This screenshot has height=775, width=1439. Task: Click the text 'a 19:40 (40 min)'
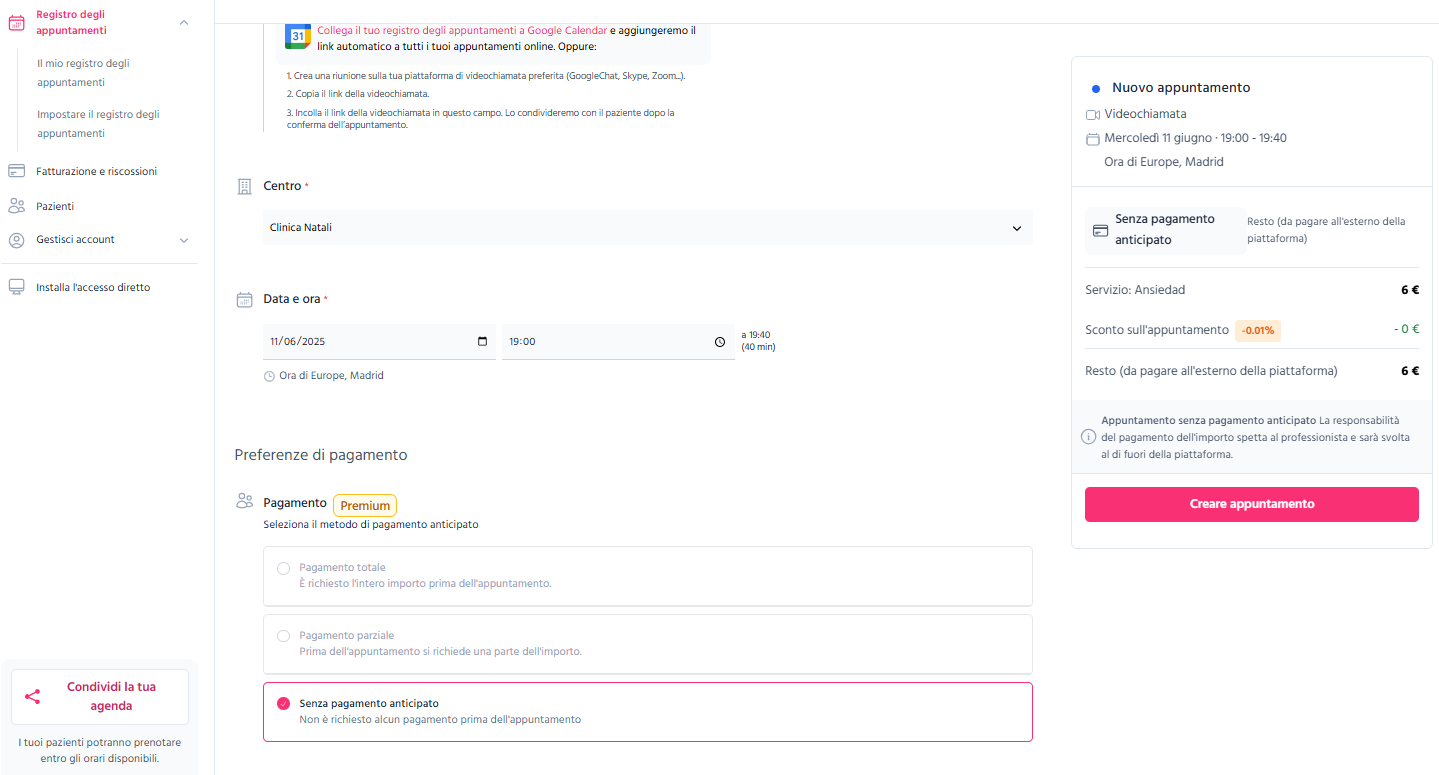pyautogui.click(x=758, y=341)
